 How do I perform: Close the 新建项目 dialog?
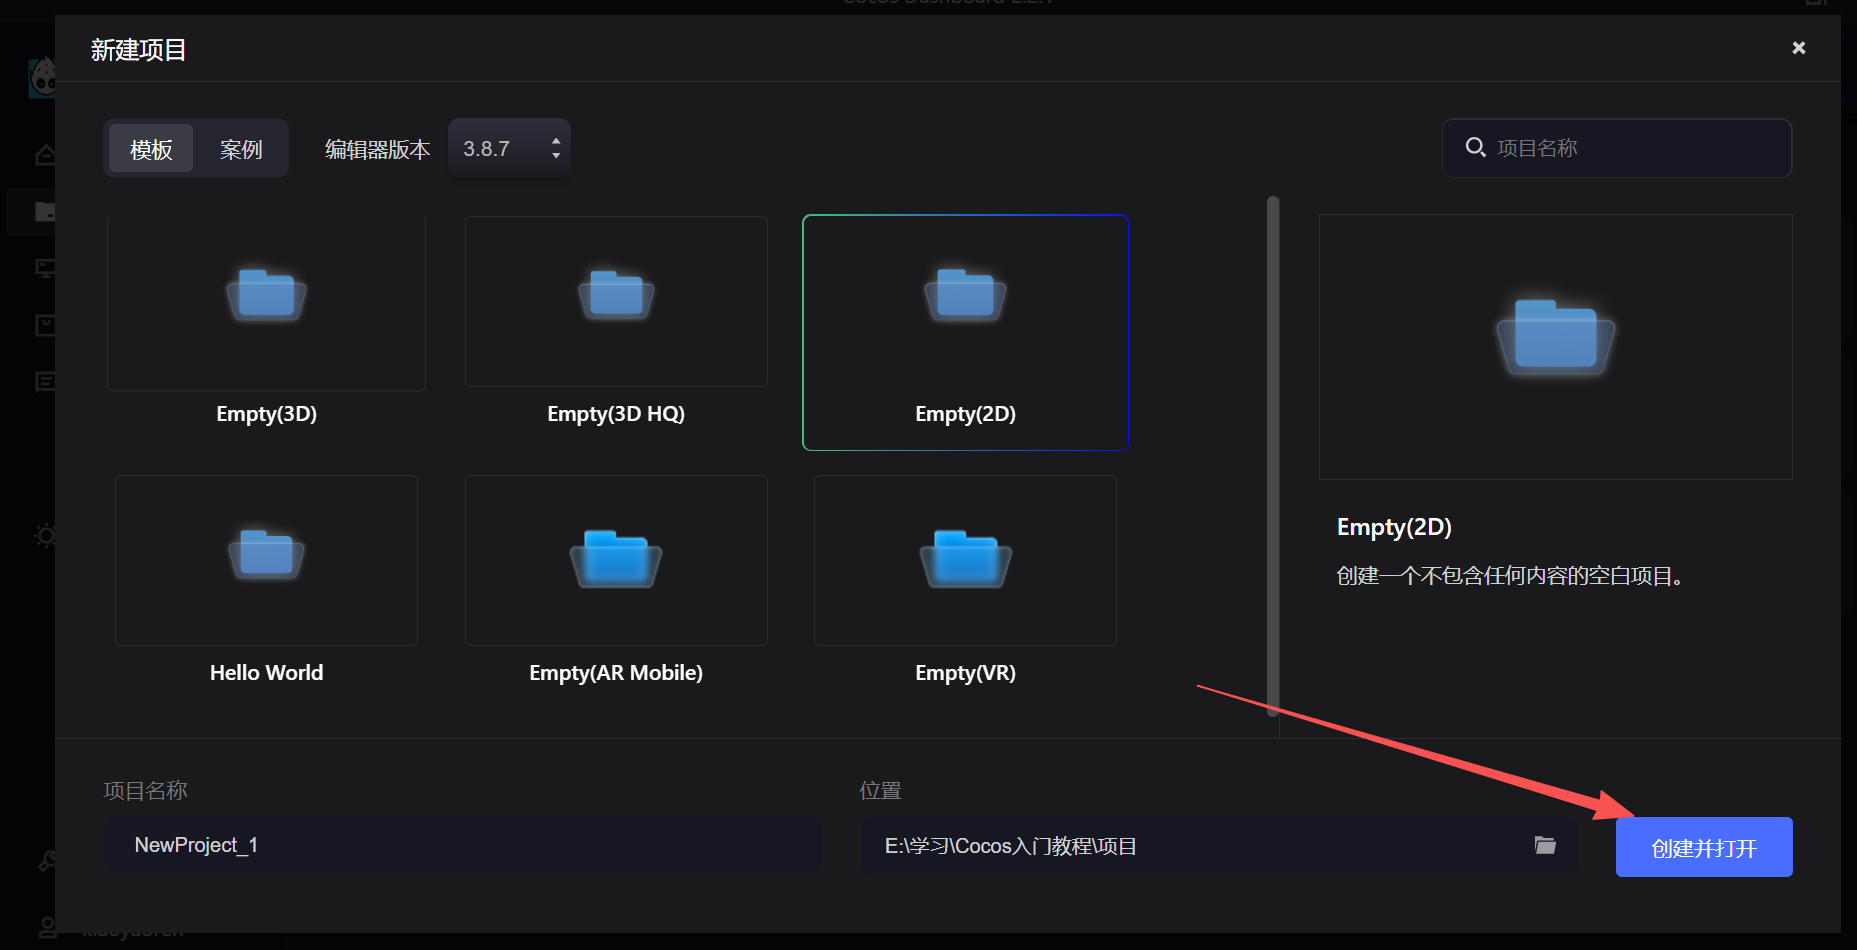(1798, 48)
